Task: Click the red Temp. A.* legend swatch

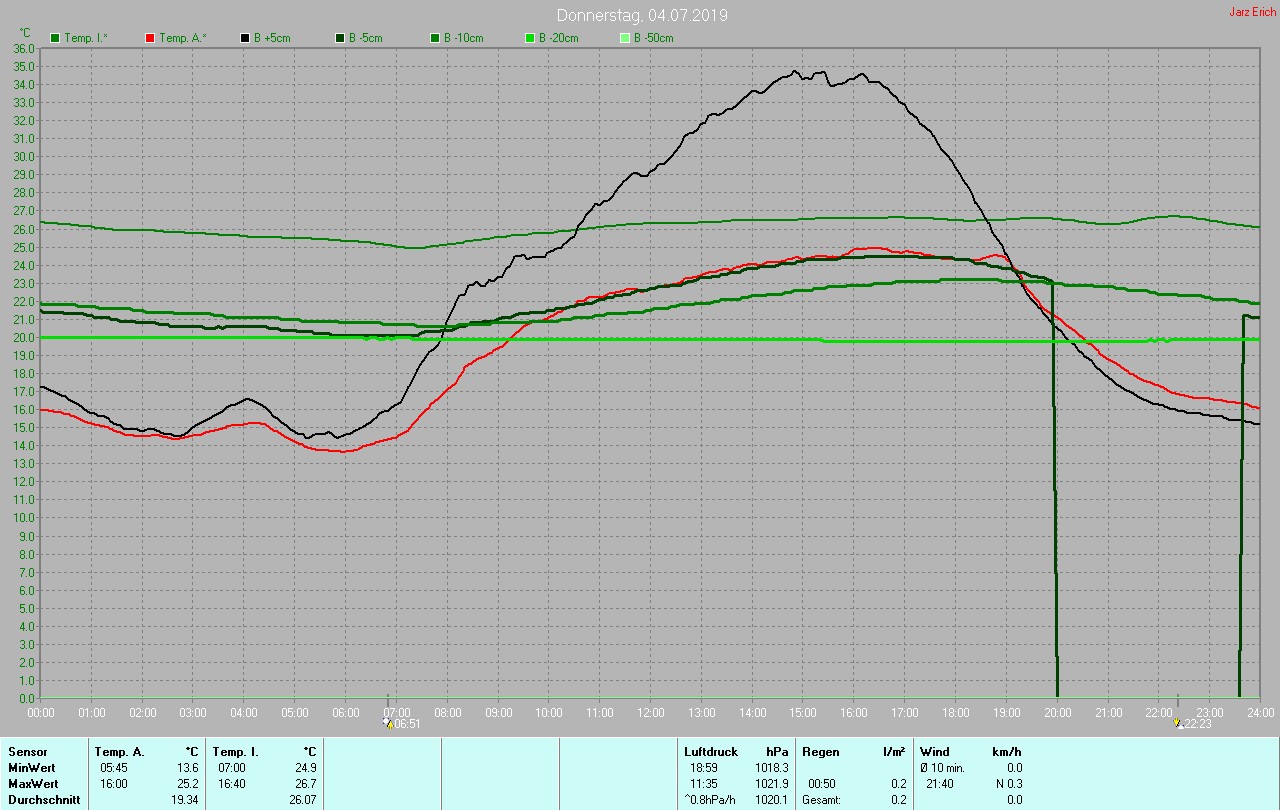Action: pyautogui.click(x=150, y=38)
